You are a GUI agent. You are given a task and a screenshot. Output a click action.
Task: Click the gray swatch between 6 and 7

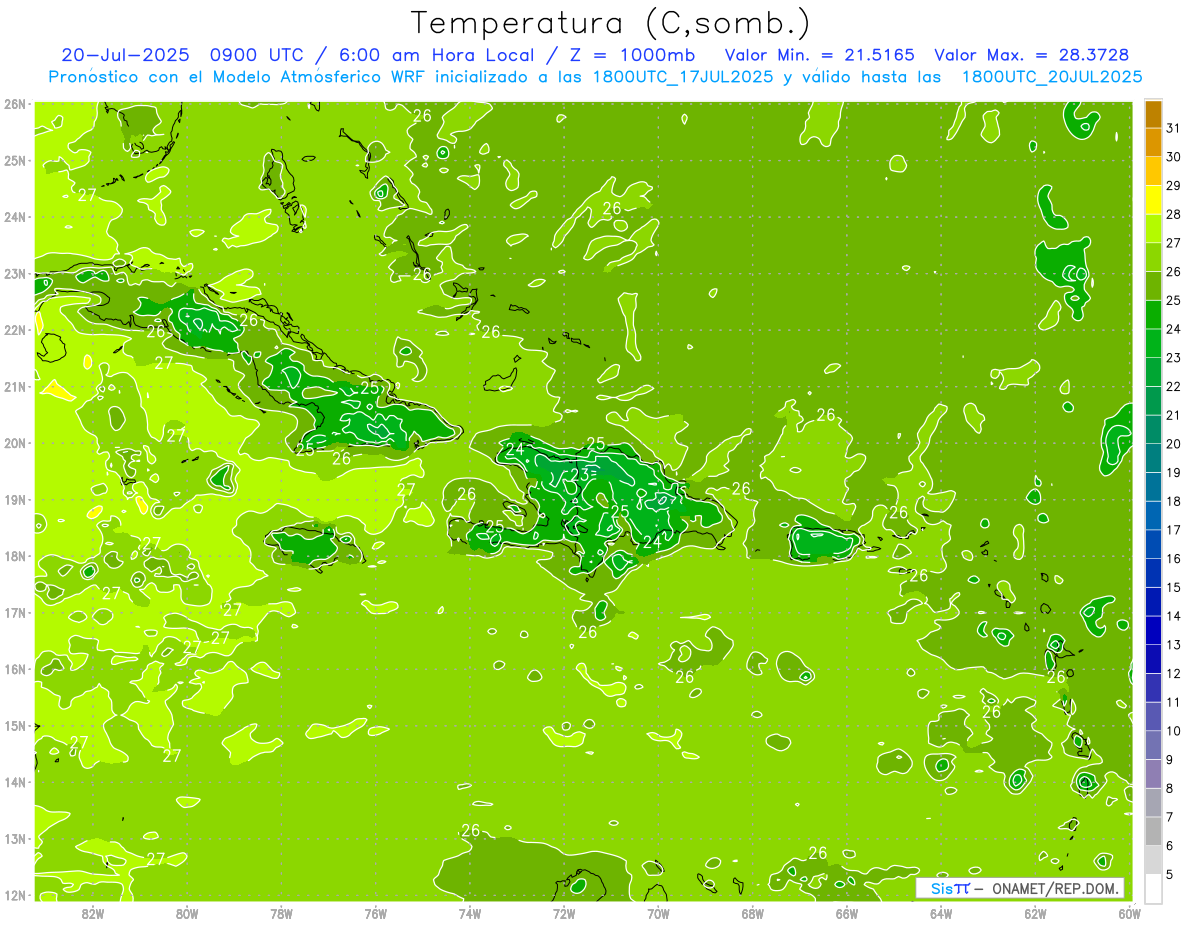[x=1153, y=831]
